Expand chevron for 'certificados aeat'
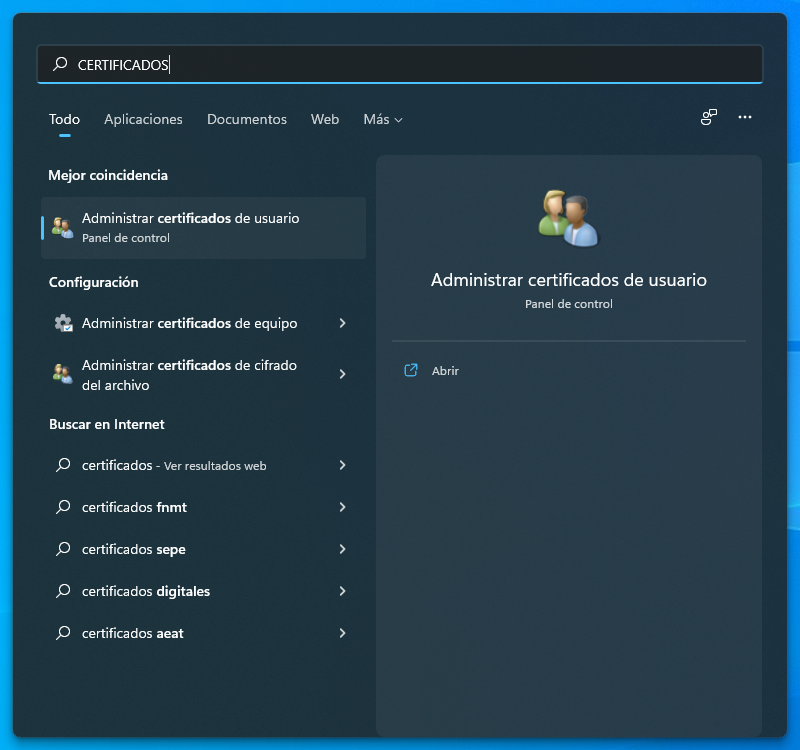Viewport: 800px width, 750px height. [342, 633]
